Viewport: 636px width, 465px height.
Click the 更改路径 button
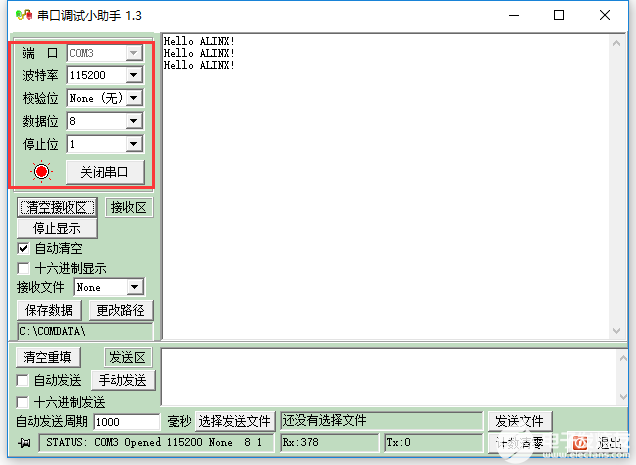click(120, 310)
